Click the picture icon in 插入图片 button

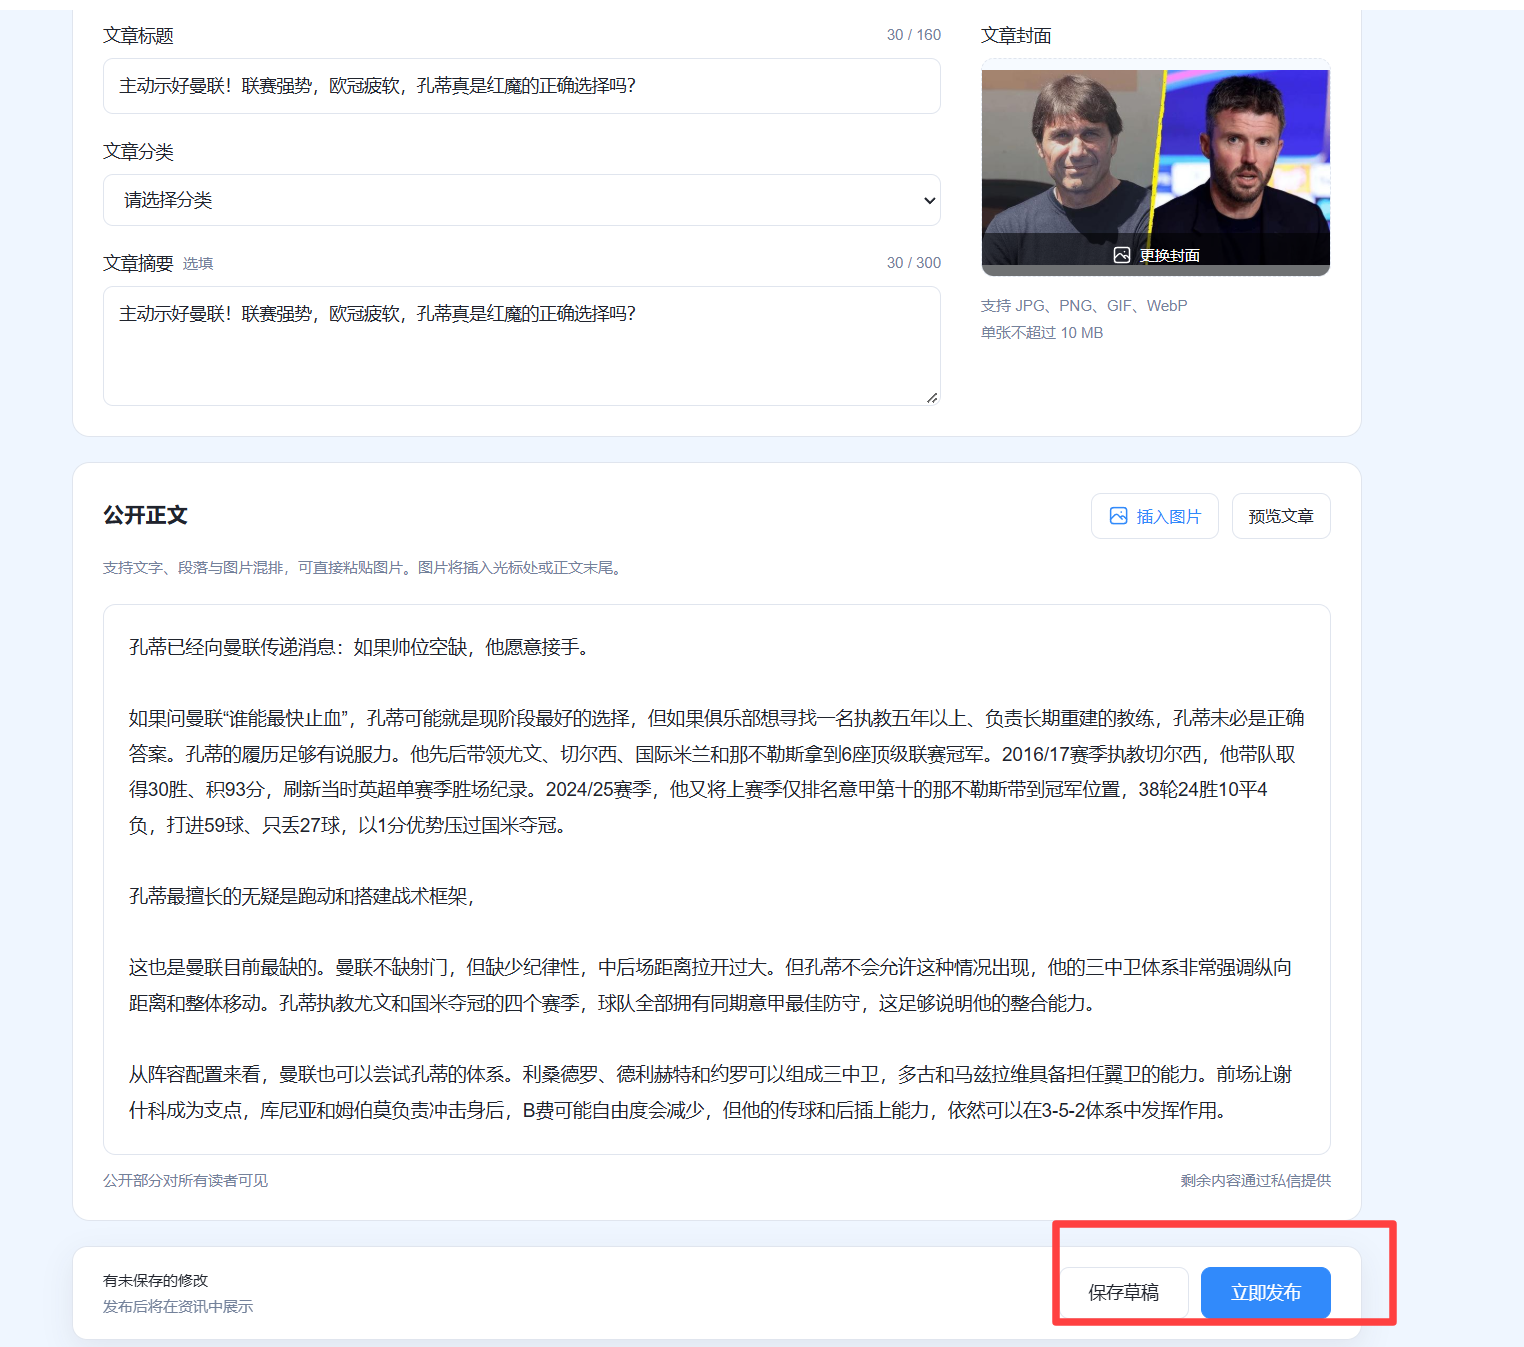point(1118,516)
